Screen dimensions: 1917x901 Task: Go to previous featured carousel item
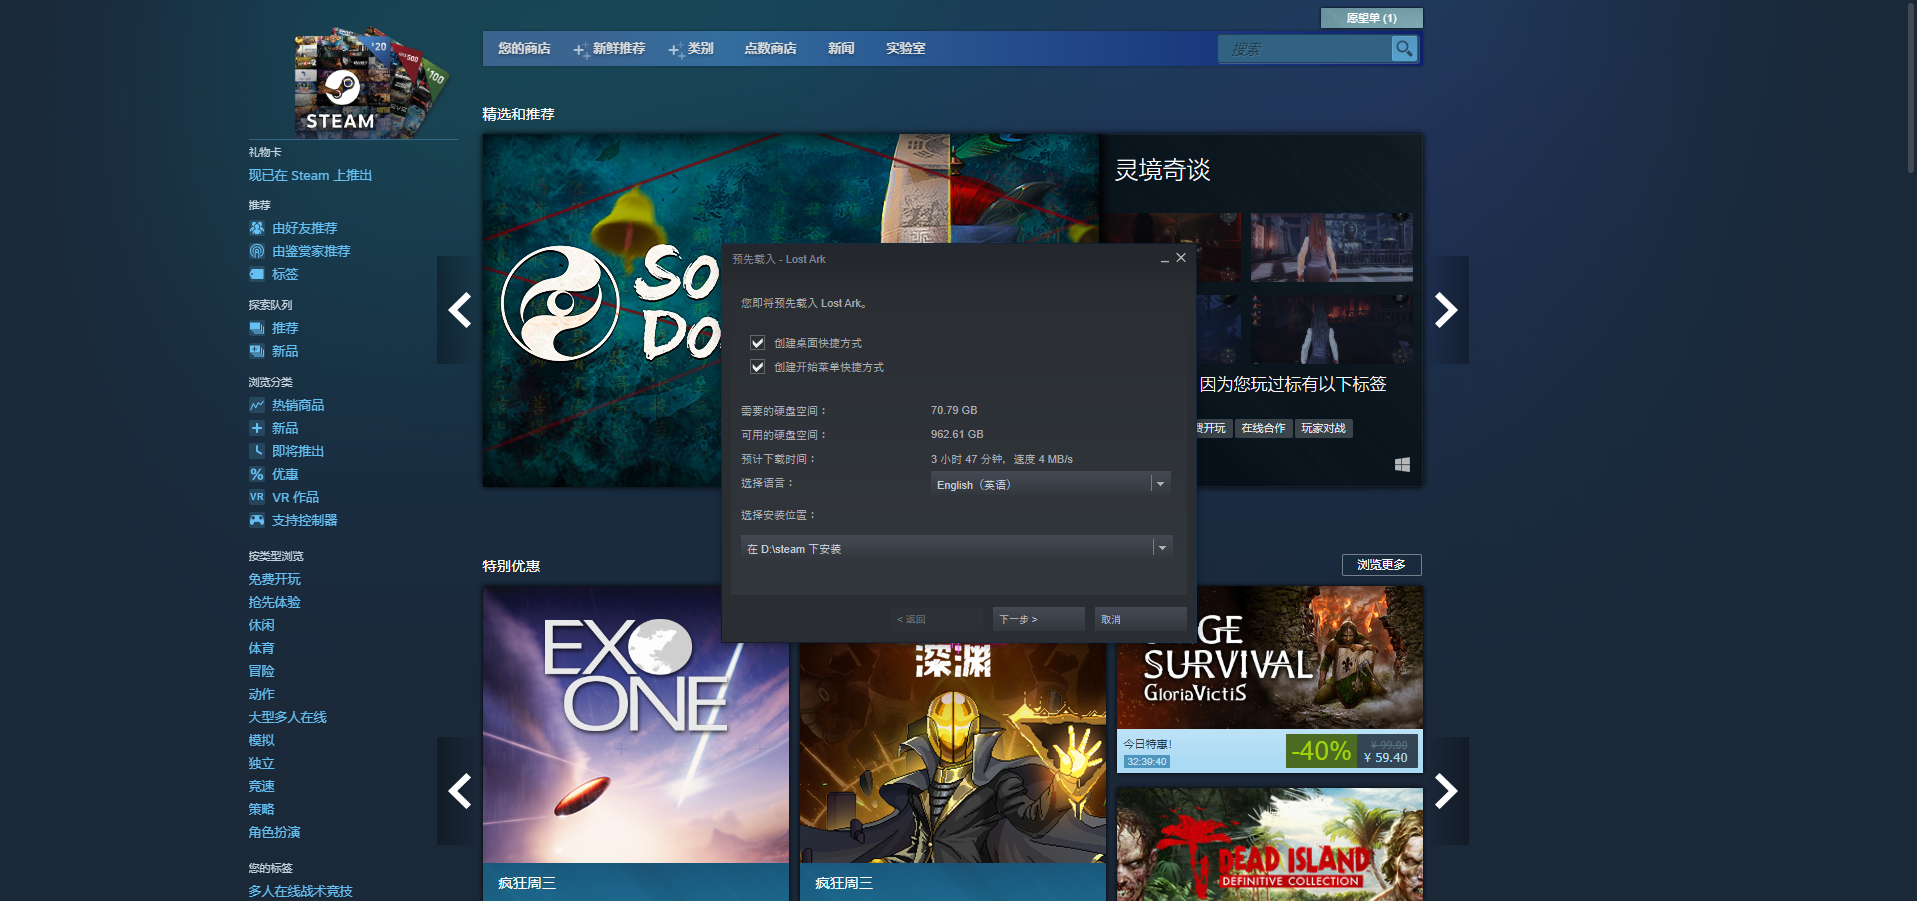pyautogui.click(x=459, y=310)
